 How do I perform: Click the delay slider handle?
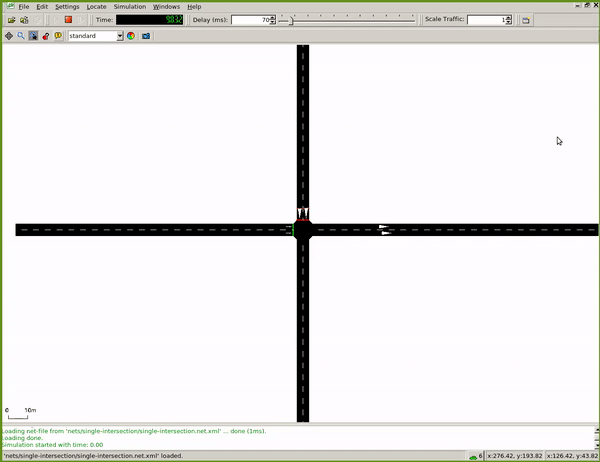(291, 21)
